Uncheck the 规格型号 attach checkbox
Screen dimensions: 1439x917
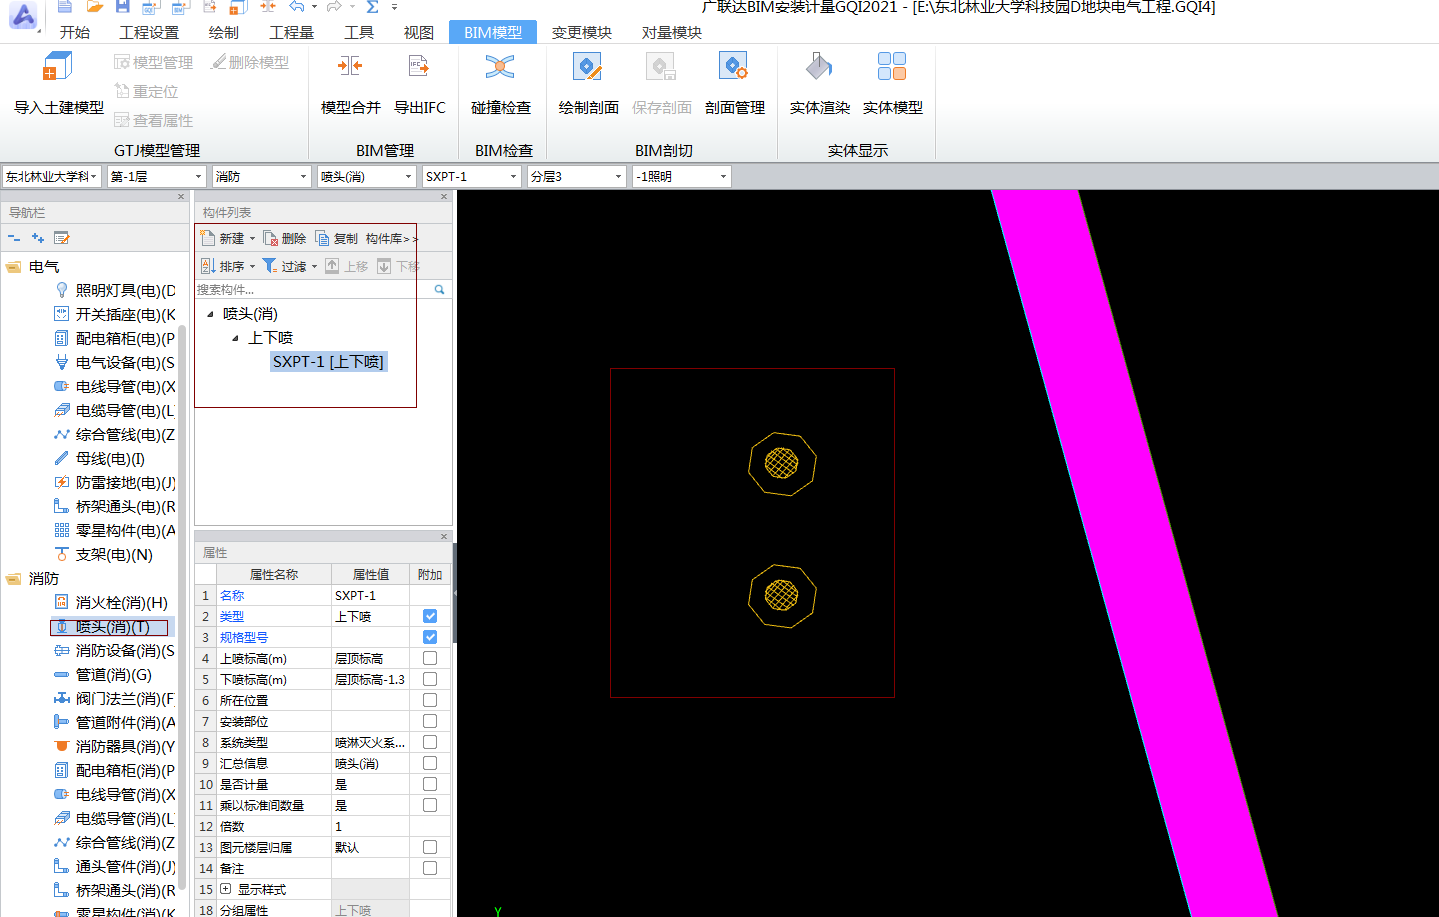pyautogui.click(x=430, y=637)
